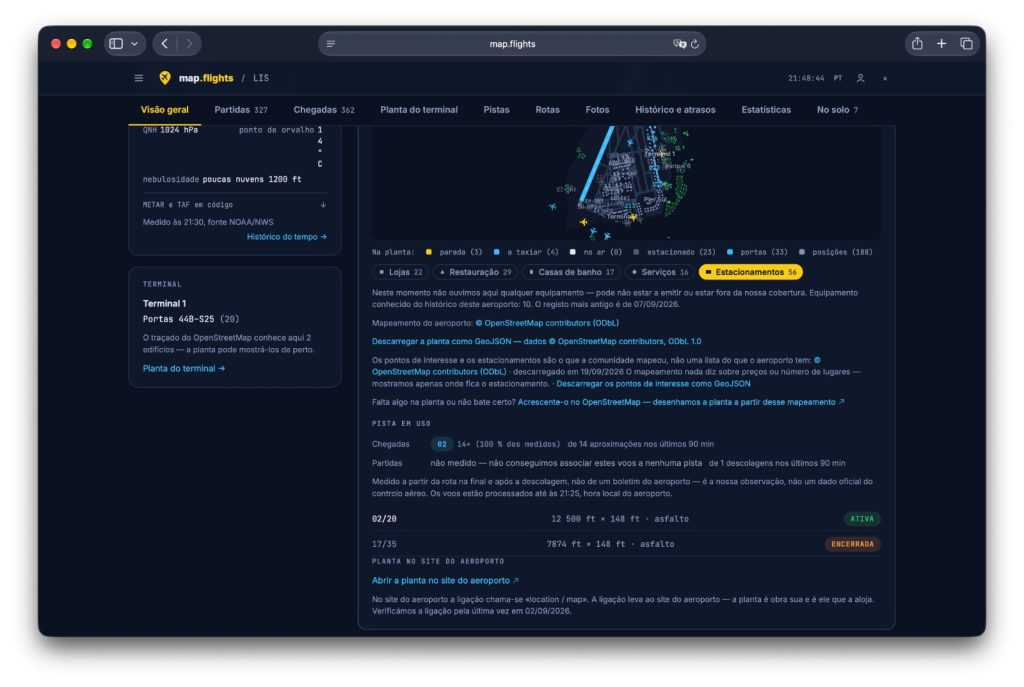Screen dimensions: 1024x687
Task: Click the map.flights logo pin icon
Action: tap(165, 78)
